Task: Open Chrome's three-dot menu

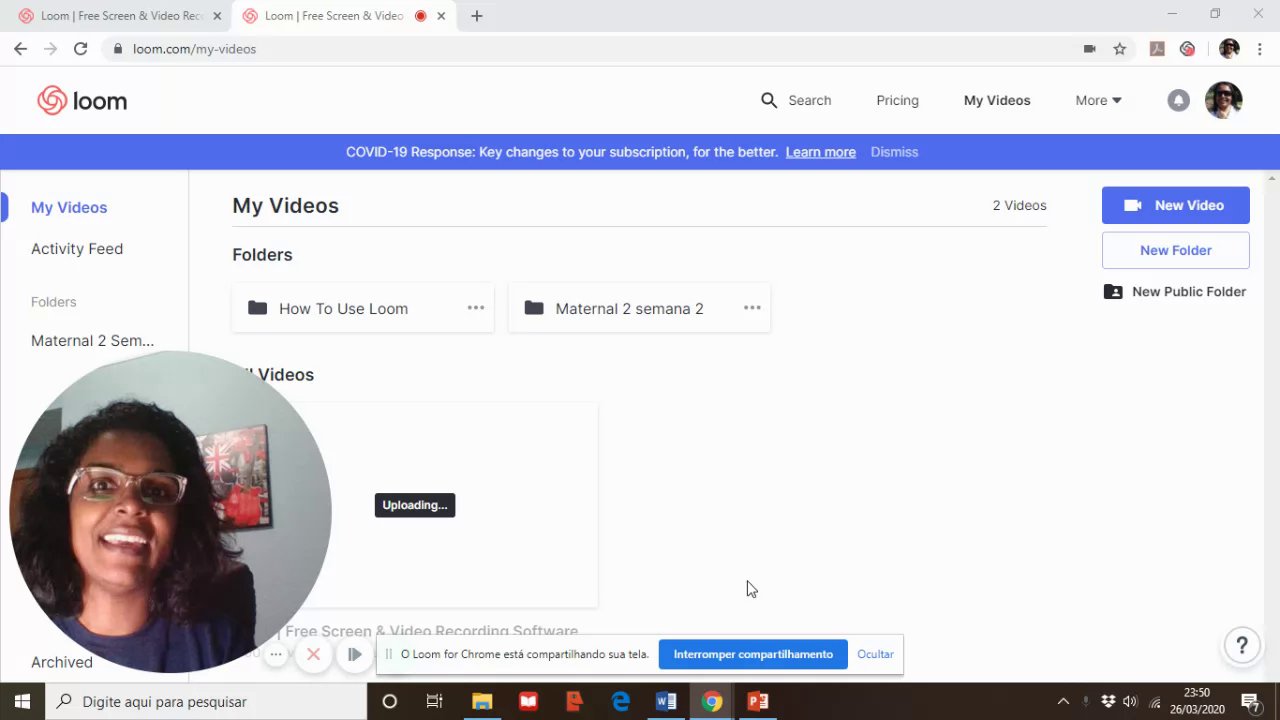Action: 1260,48
